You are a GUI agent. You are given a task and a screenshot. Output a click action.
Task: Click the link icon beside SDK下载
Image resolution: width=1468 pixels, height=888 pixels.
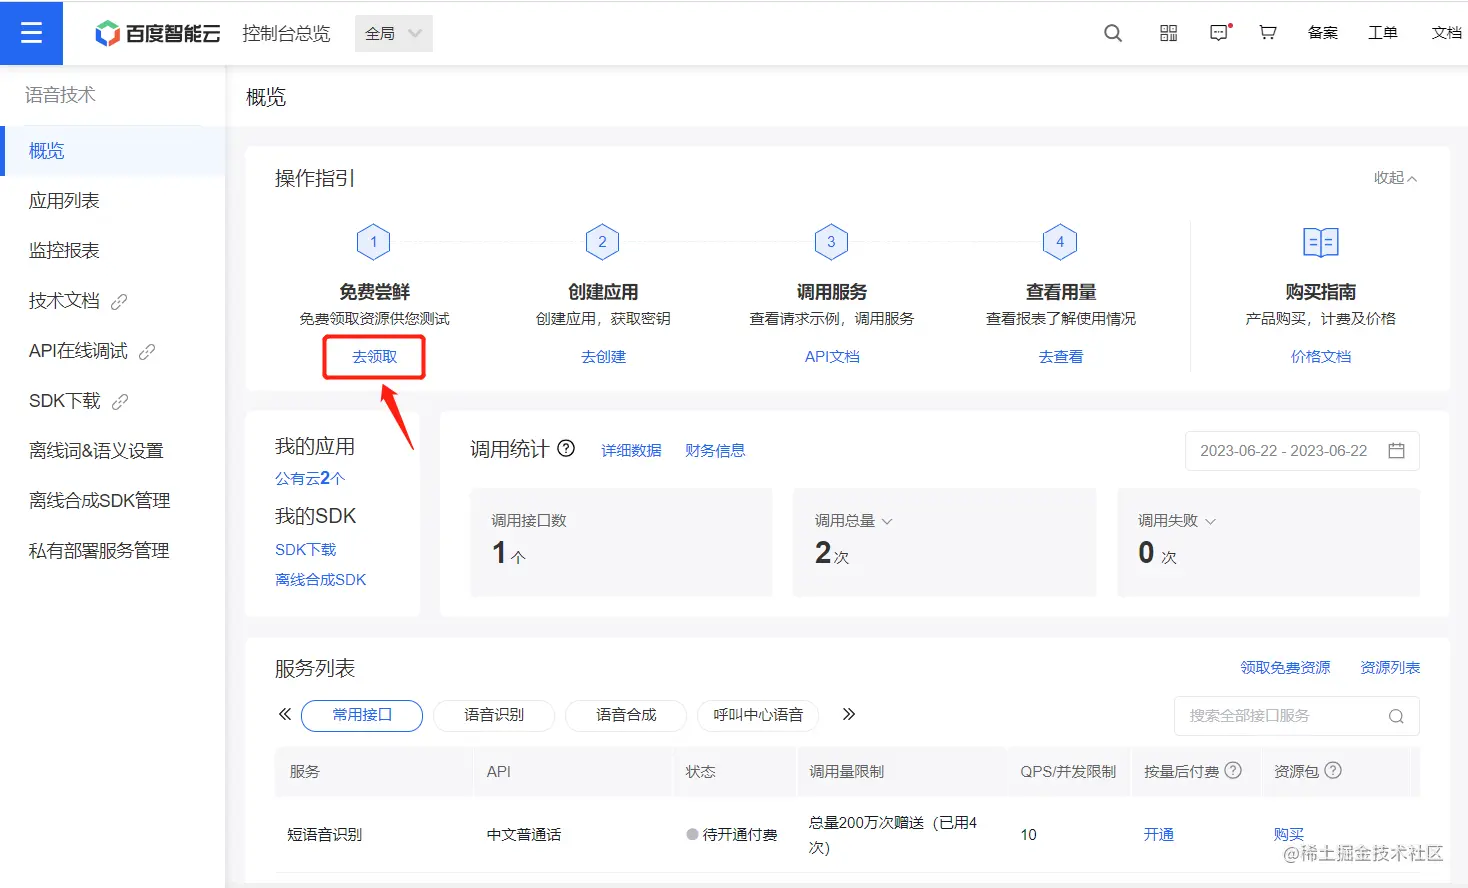point(120,401)
